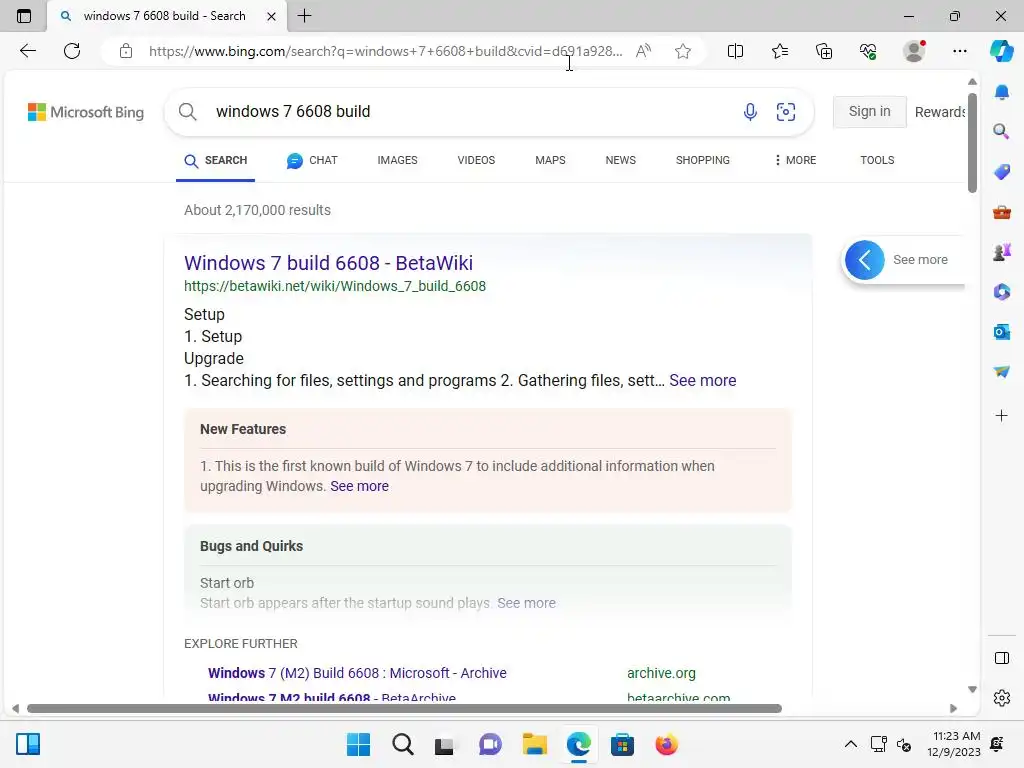The height and width of the screenshot is (768, 1024).
Task: Open sidebar settings gear
Action: (x=1001, y=698)
